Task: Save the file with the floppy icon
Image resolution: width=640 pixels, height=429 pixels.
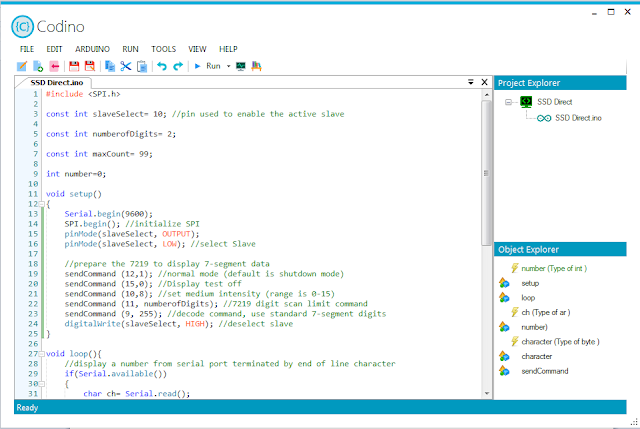Action: point(74,66)
